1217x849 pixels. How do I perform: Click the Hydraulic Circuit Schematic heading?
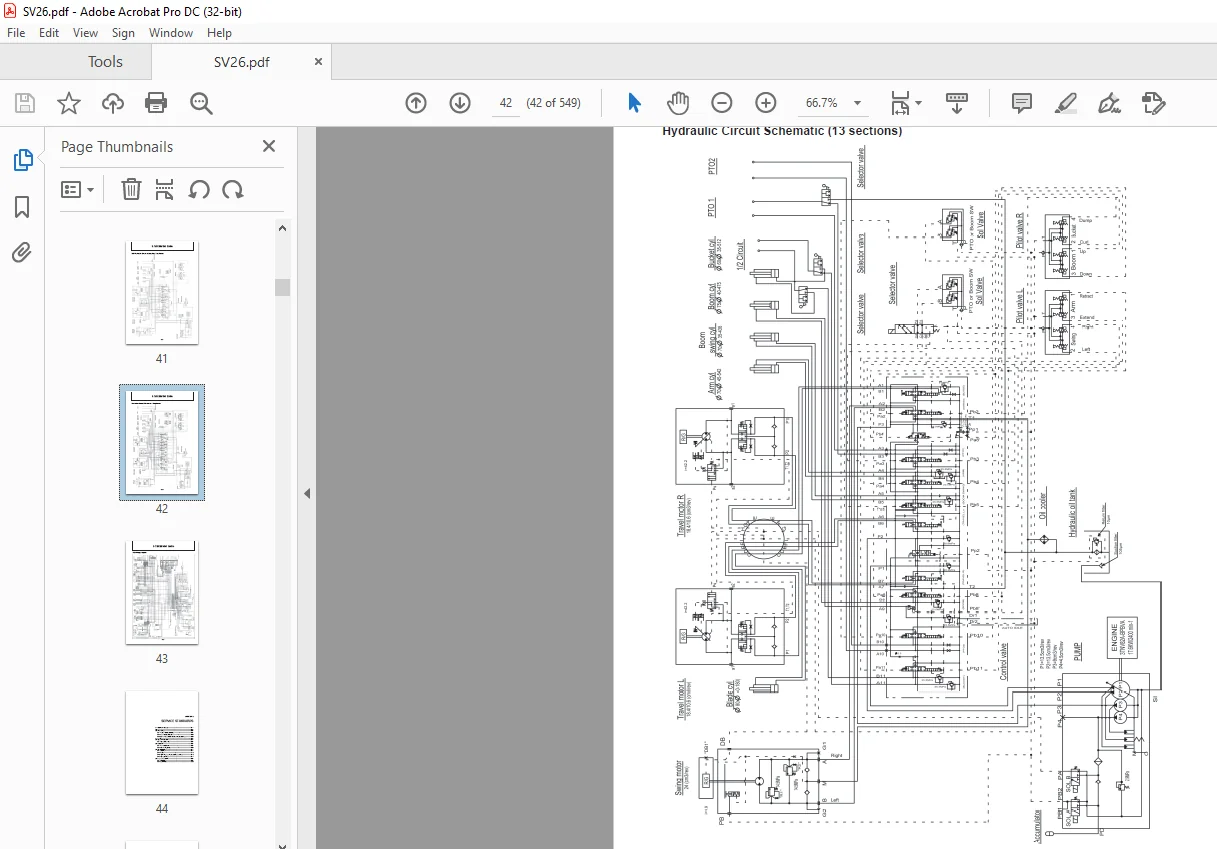click(x=782, y=131)
